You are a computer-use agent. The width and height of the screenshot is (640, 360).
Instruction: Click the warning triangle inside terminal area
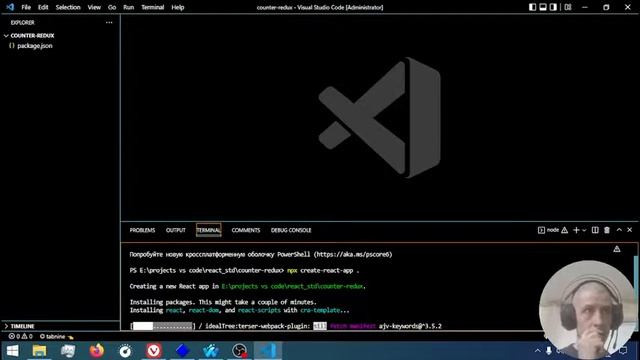pos(617,249)
